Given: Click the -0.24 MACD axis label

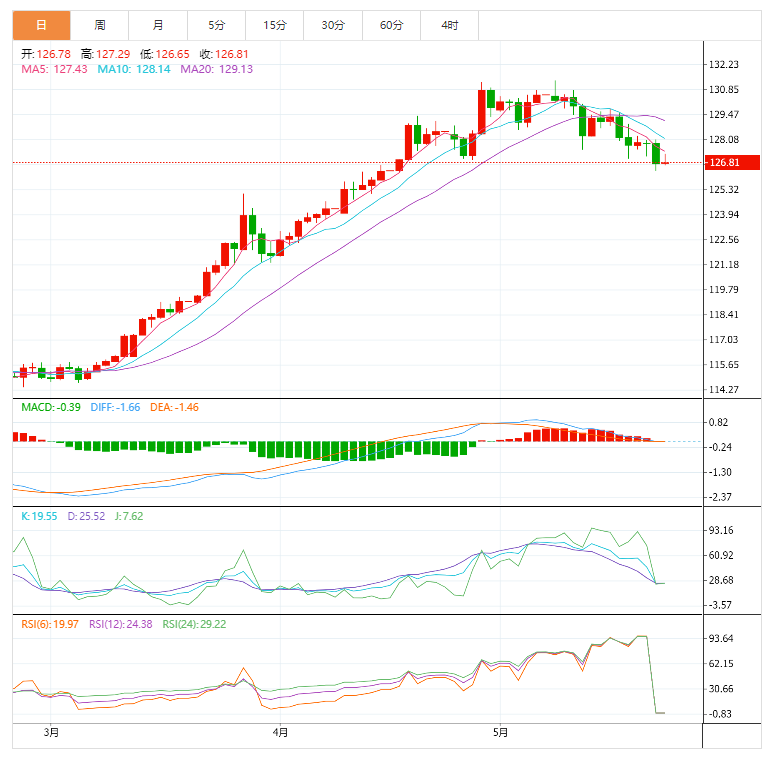Looking at the screenshot, I should coord(720,447).
